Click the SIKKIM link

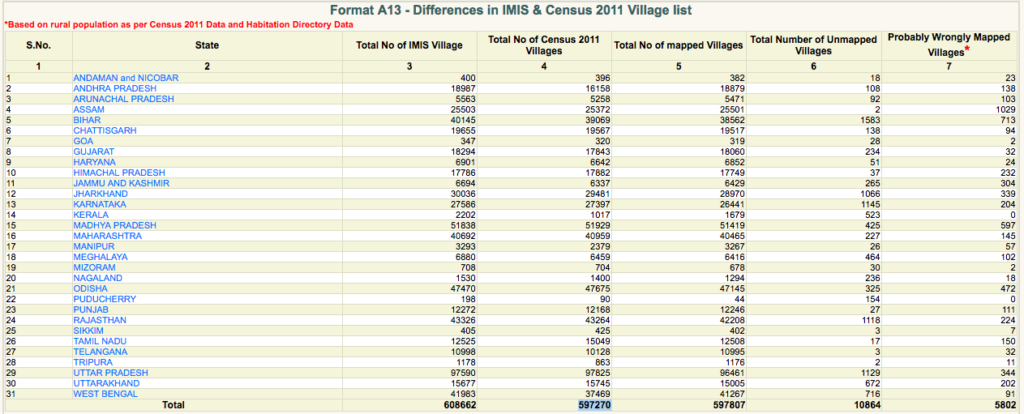tap(88, 330)
